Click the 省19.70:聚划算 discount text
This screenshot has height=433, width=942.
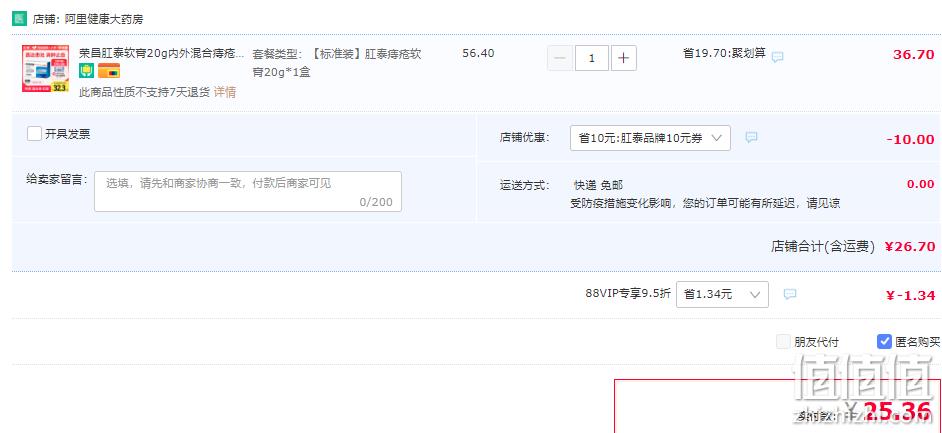724,53
